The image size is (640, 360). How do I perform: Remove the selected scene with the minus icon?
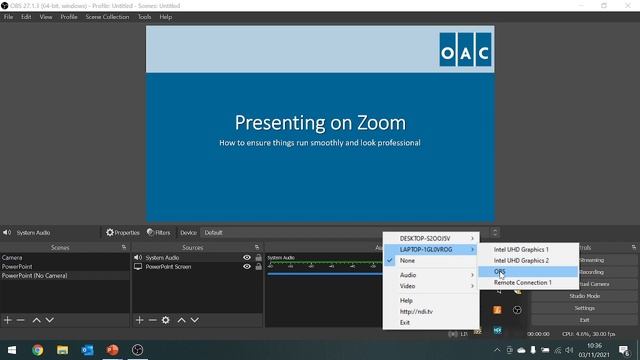20,320
